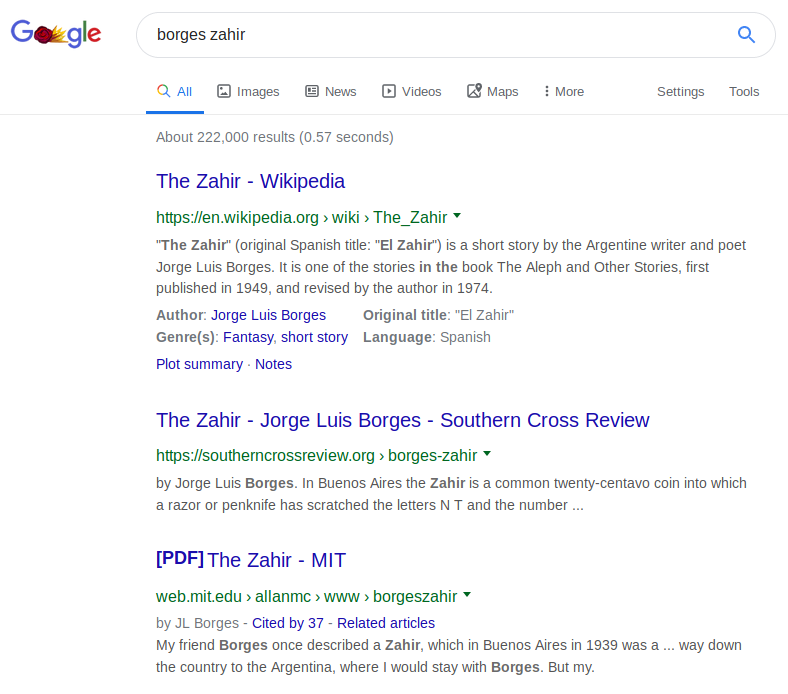Click the en.wikipedia.org URL line

pos(302,217)
